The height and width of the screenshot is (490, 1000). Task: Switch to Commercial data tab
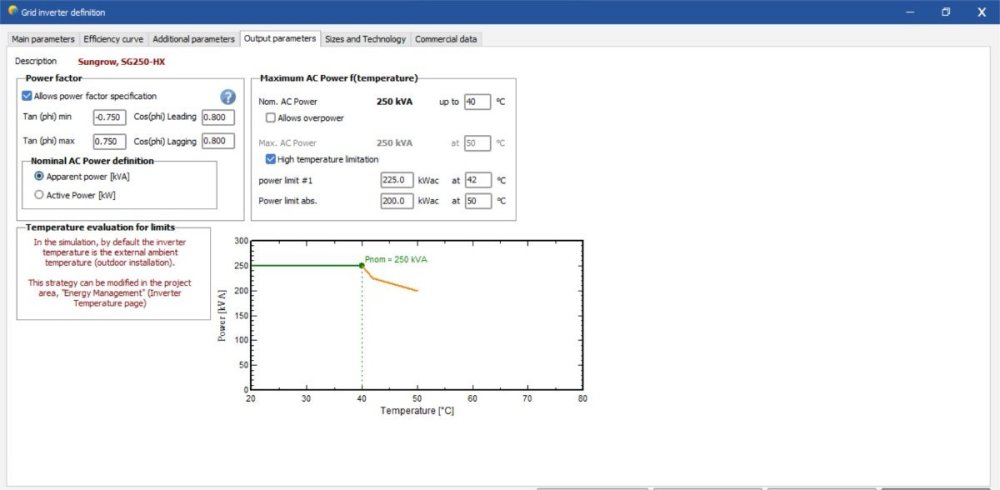point(447,39)
